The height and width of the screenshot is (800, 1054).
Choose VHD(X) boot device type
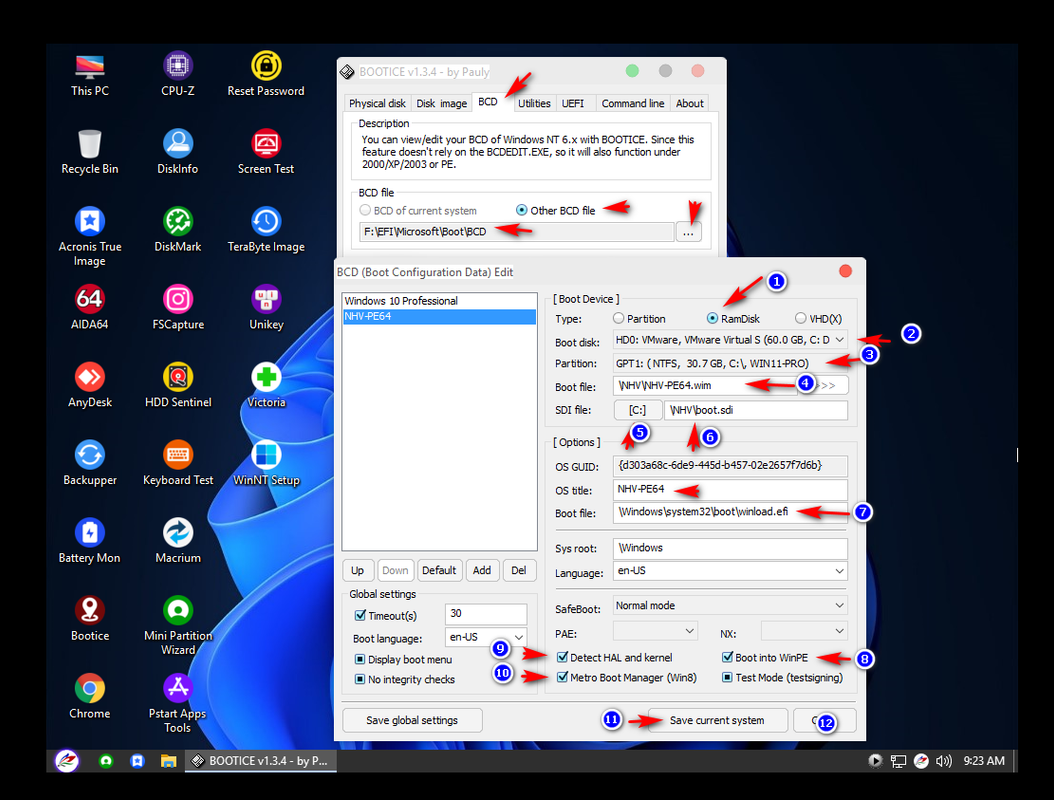pyautogui.click(x=800, y=319)
